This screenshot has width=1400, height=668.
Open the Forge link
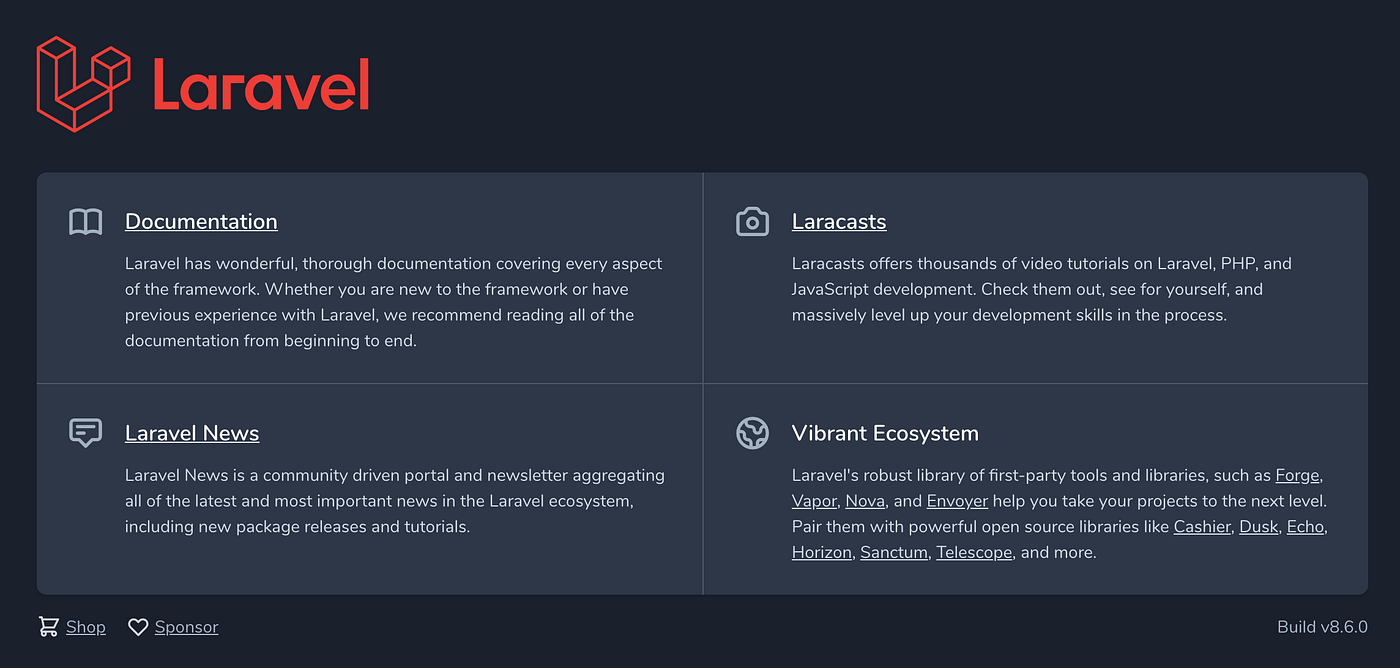coord(1296,475)
